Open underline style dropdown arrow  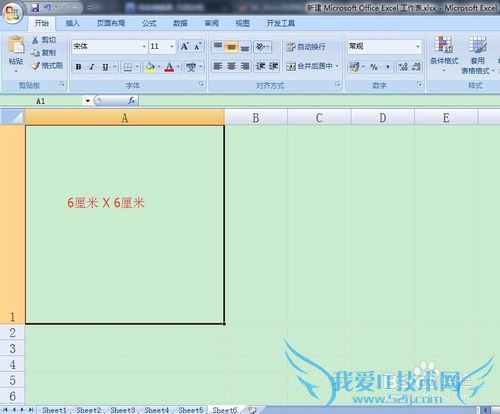point(115,67)
